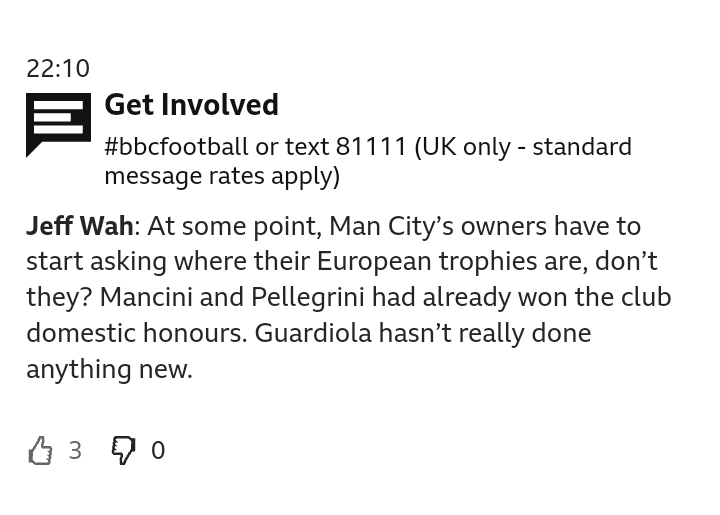The image size is (720, 515).
Task: Click the 22:10 timestamp
Action: [x=58, y=69]
